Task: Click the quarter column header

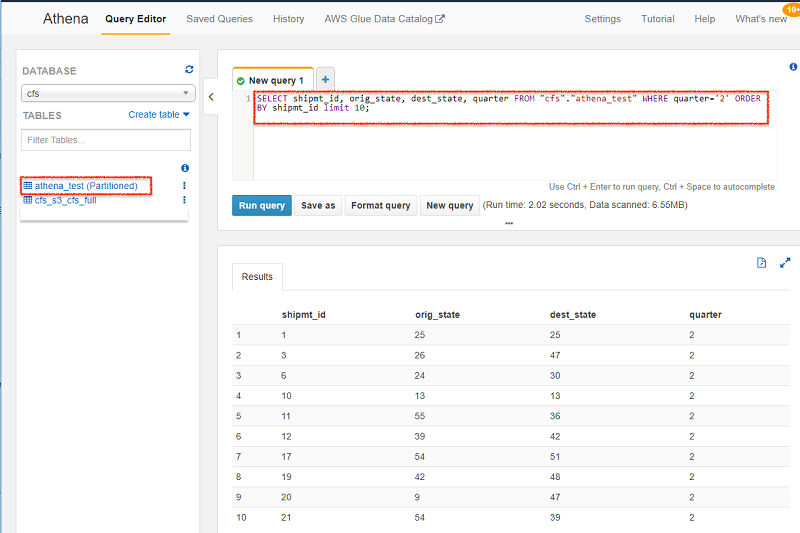Action: 705,315
